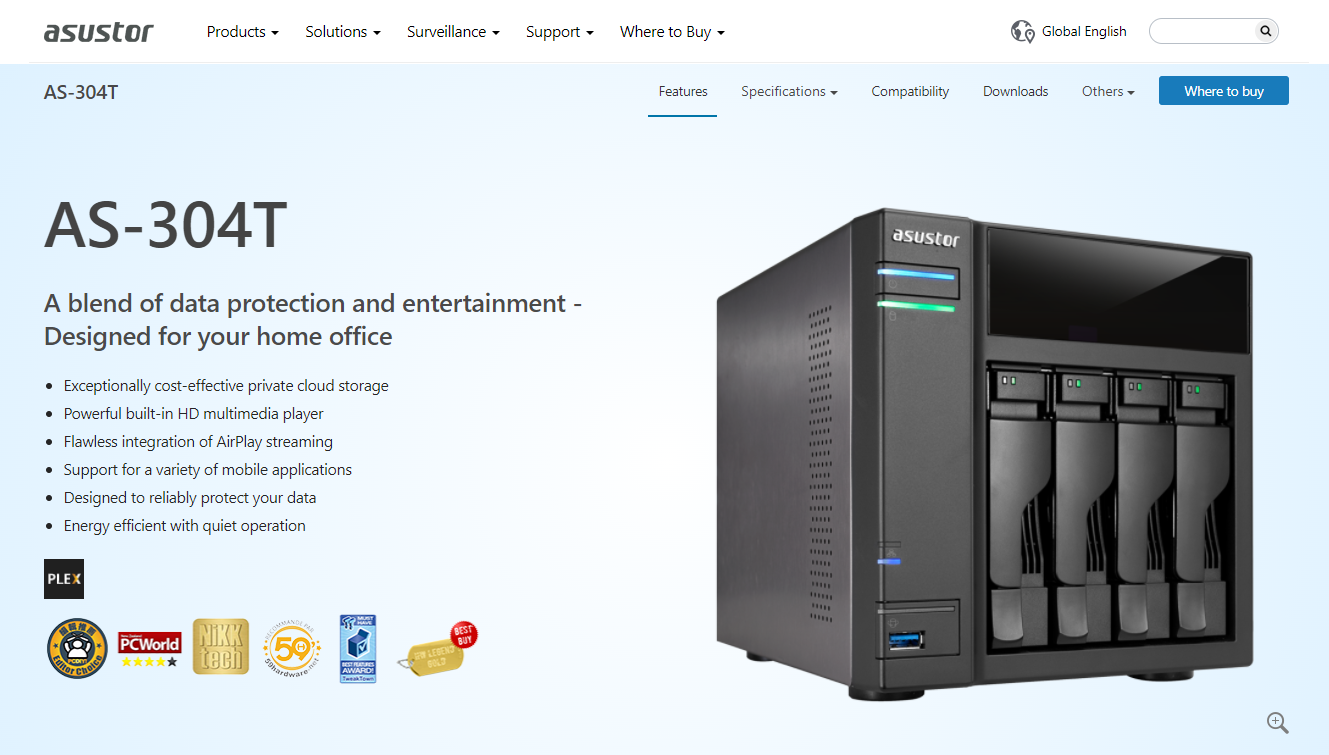The width and height of the screenshot is (1329, 755).
Task: Expand the Specifications dropdown
Action: point(789,91)
